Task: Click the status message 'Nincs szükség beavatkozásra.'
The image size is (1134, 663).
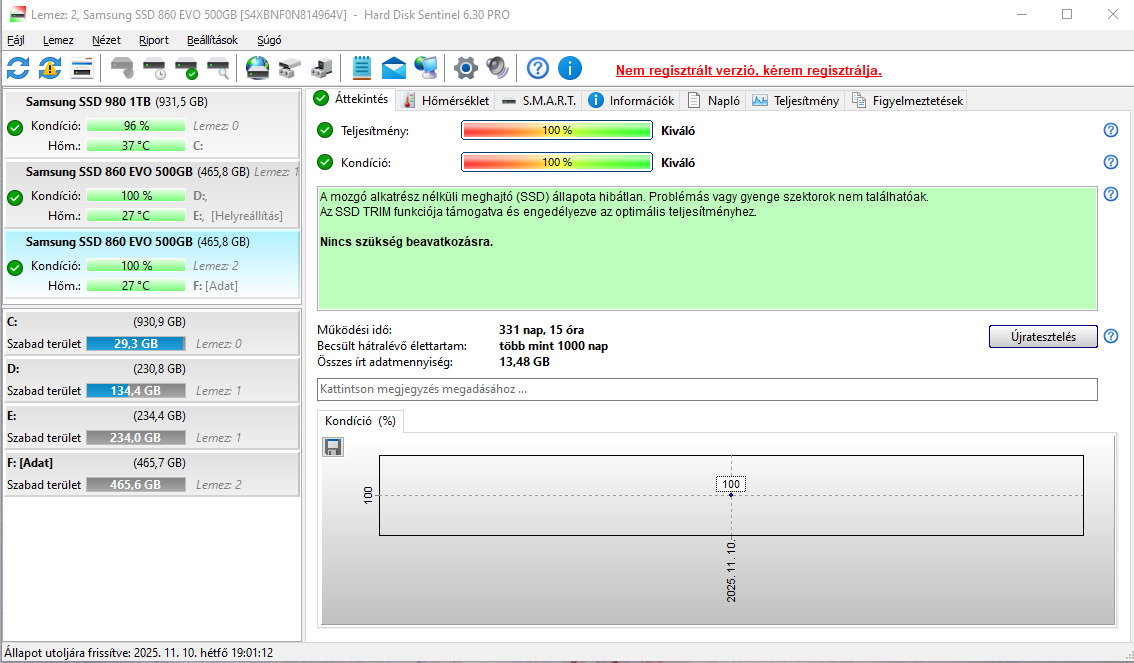Action: (406, 241)
